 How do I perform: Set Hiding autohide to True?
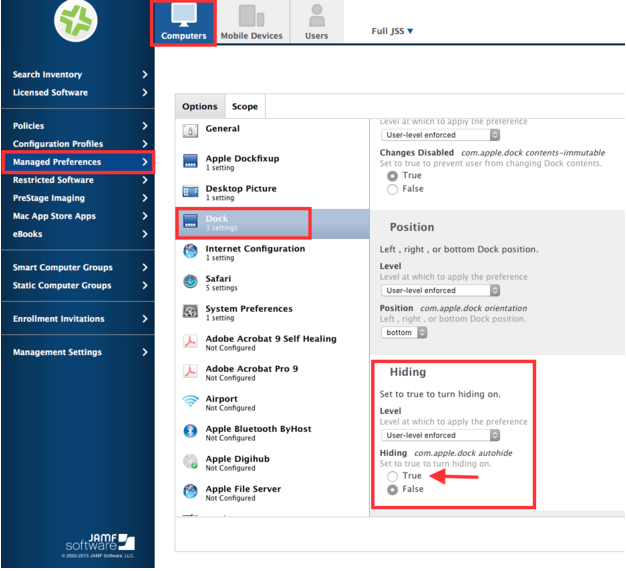pos(392,477)
